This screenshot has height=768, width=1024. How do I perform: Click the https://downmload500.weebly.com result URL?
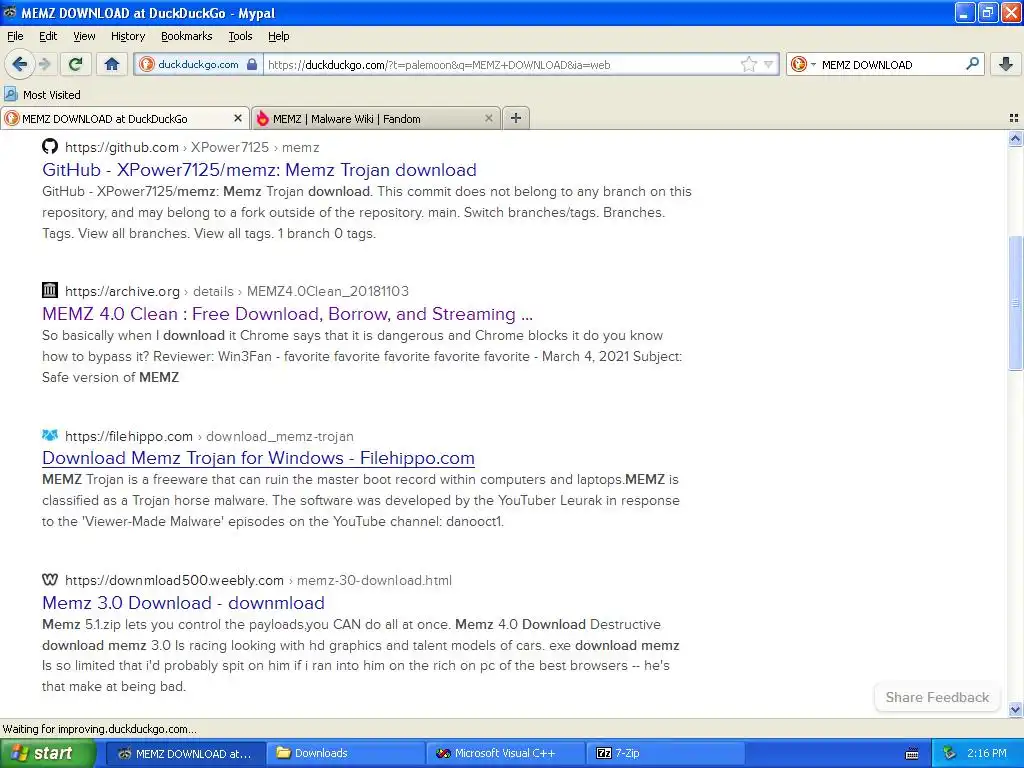pos(174,581)
